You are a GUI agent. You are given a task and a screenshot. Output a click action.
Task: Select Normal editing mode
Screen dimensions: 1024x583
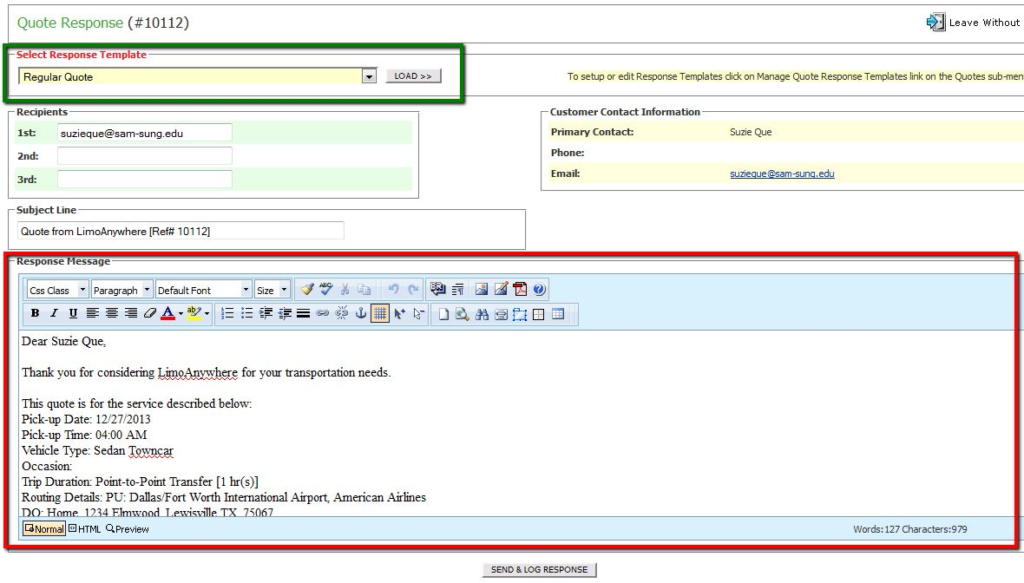tap(44, 529)
